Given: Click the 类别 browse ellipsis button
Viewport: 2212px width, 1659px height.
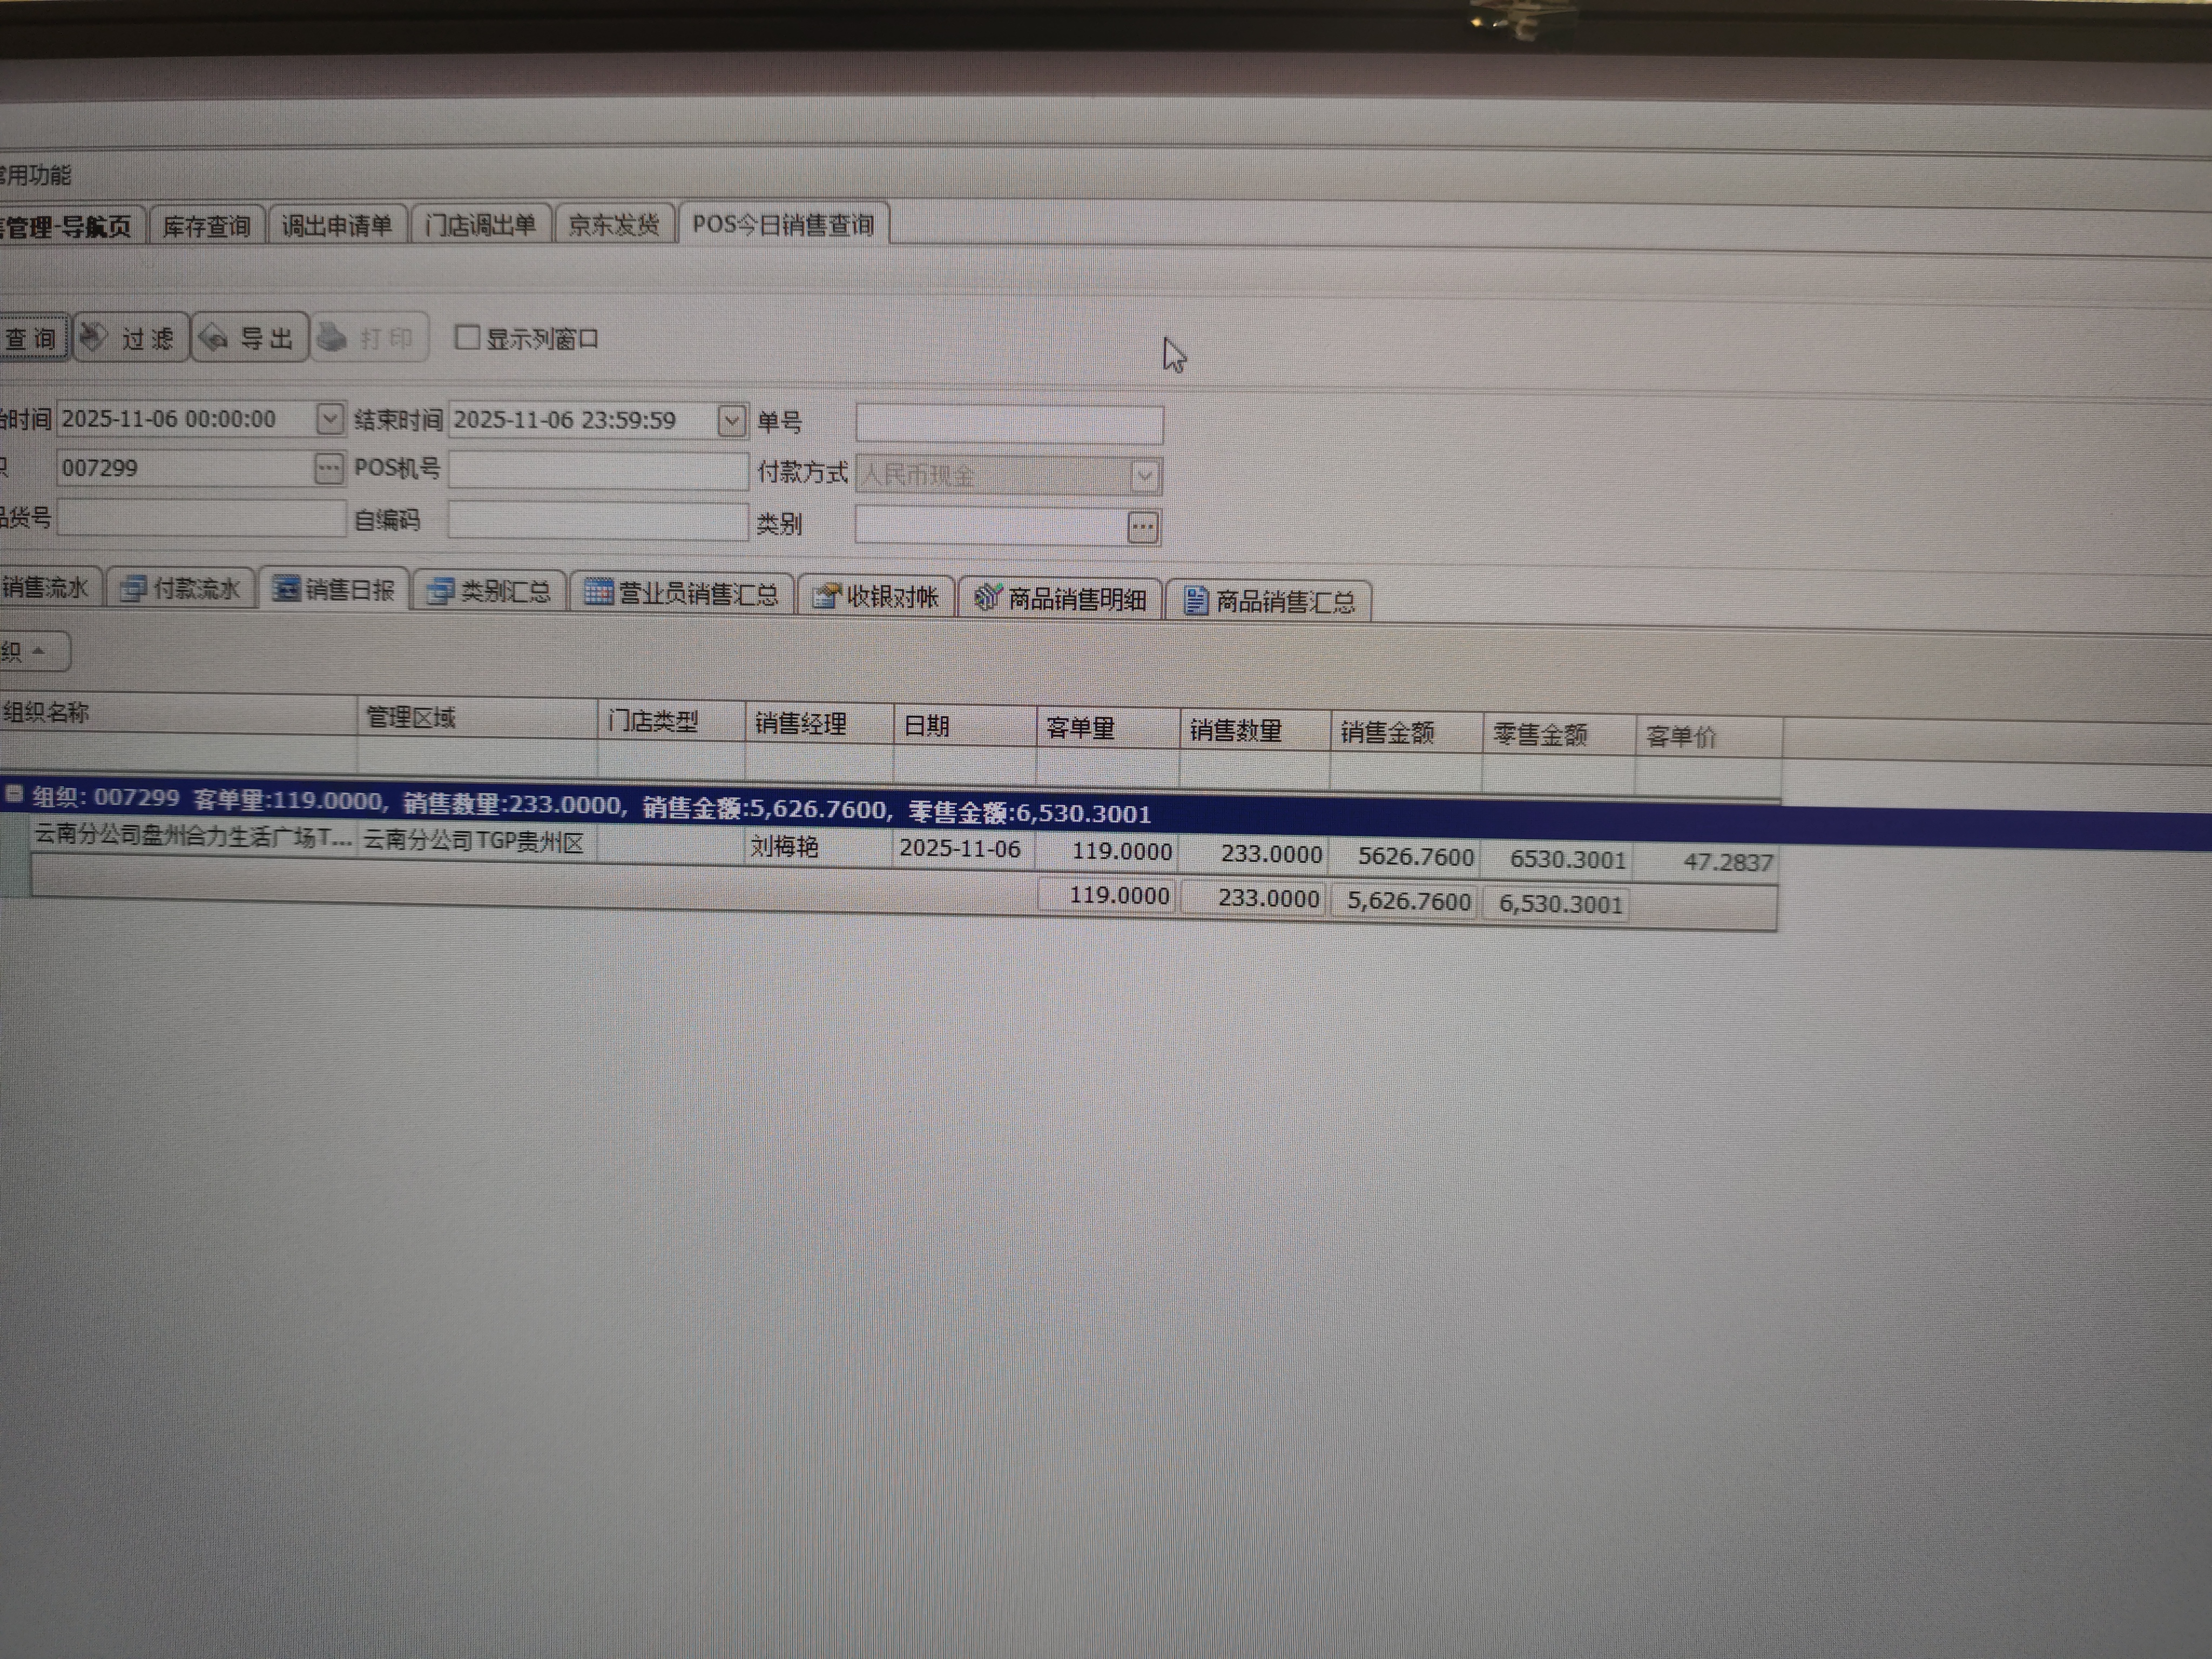Looking at the screenshot, I should click(x=1142, y=527).
